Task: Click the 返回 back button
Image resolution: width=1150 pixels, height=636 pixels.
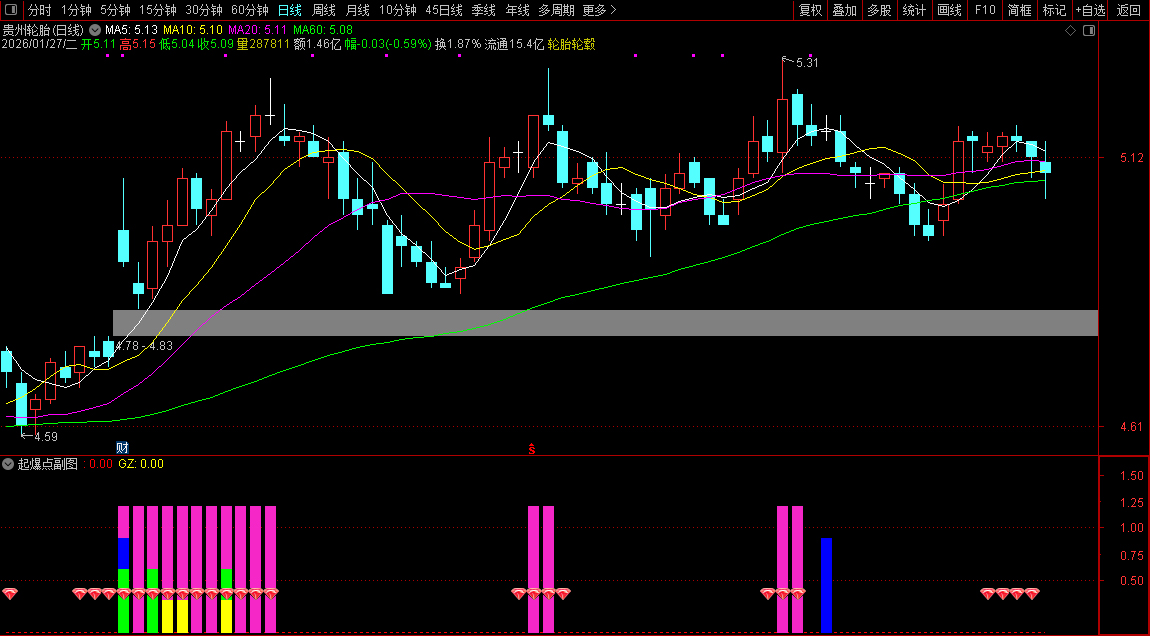Action: click(x=1129, y=10)
